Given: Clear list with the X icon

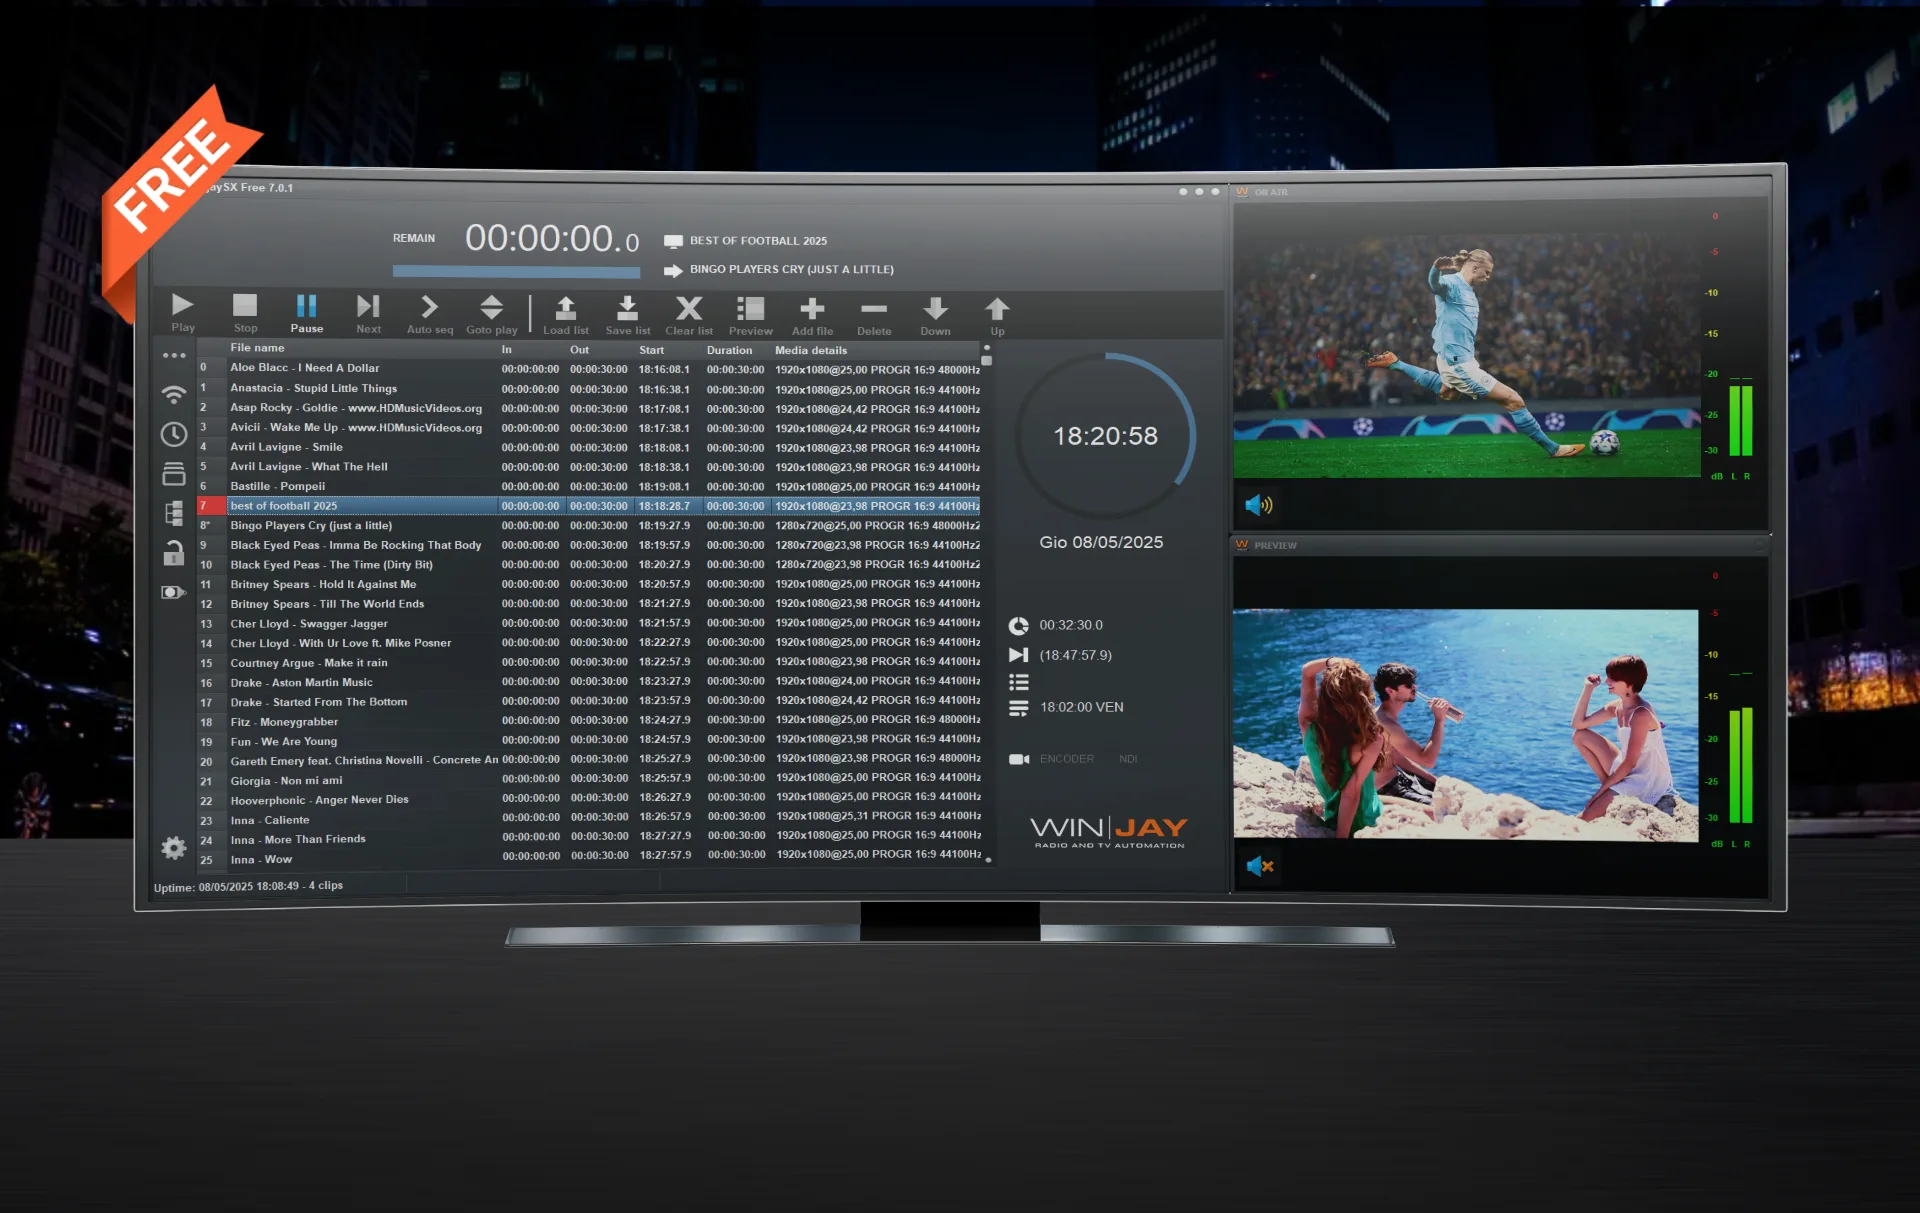Looking at the screenshot, I should [x=689, y=309].
